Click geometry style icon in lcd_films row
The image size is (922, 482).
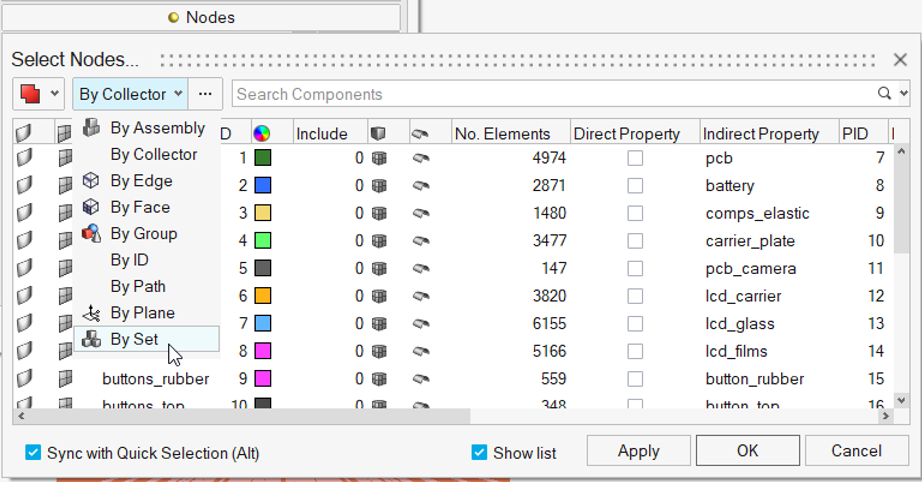(420, 352)
